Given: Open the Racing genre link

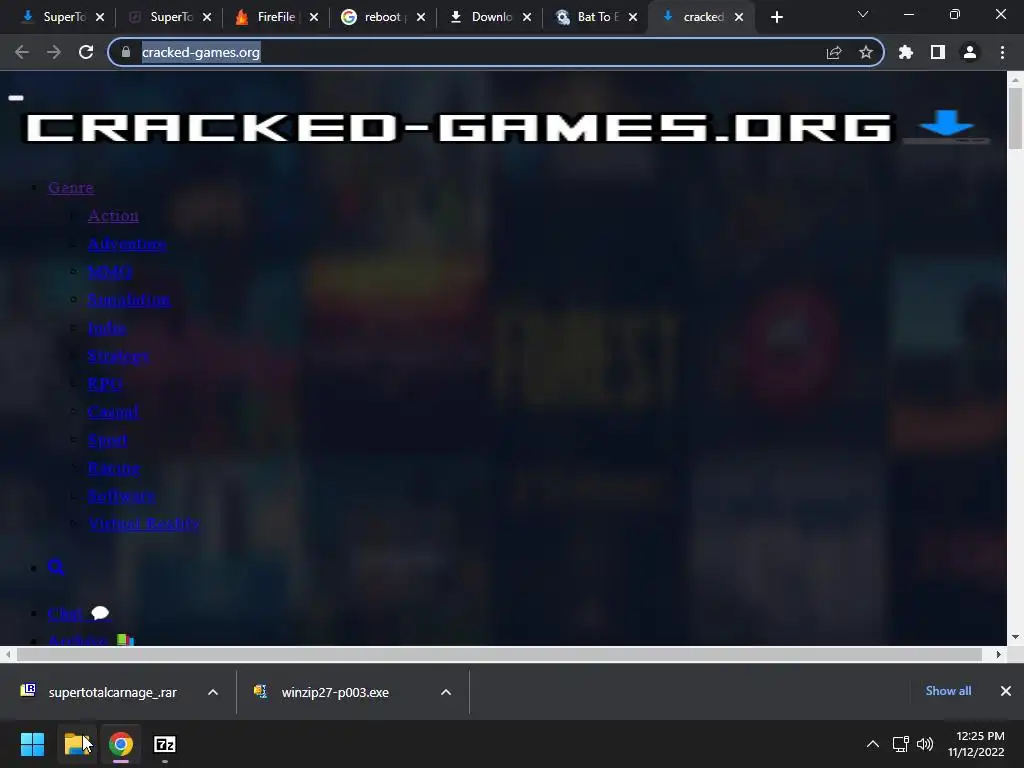Looking at the screenshot, I should click(x=114, y=468).
